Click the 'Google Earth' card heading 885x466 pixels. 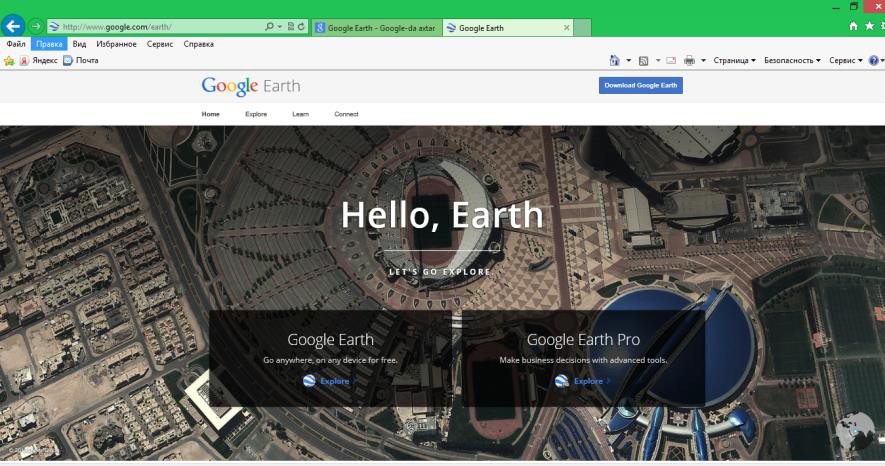click(x=330, y=340)
